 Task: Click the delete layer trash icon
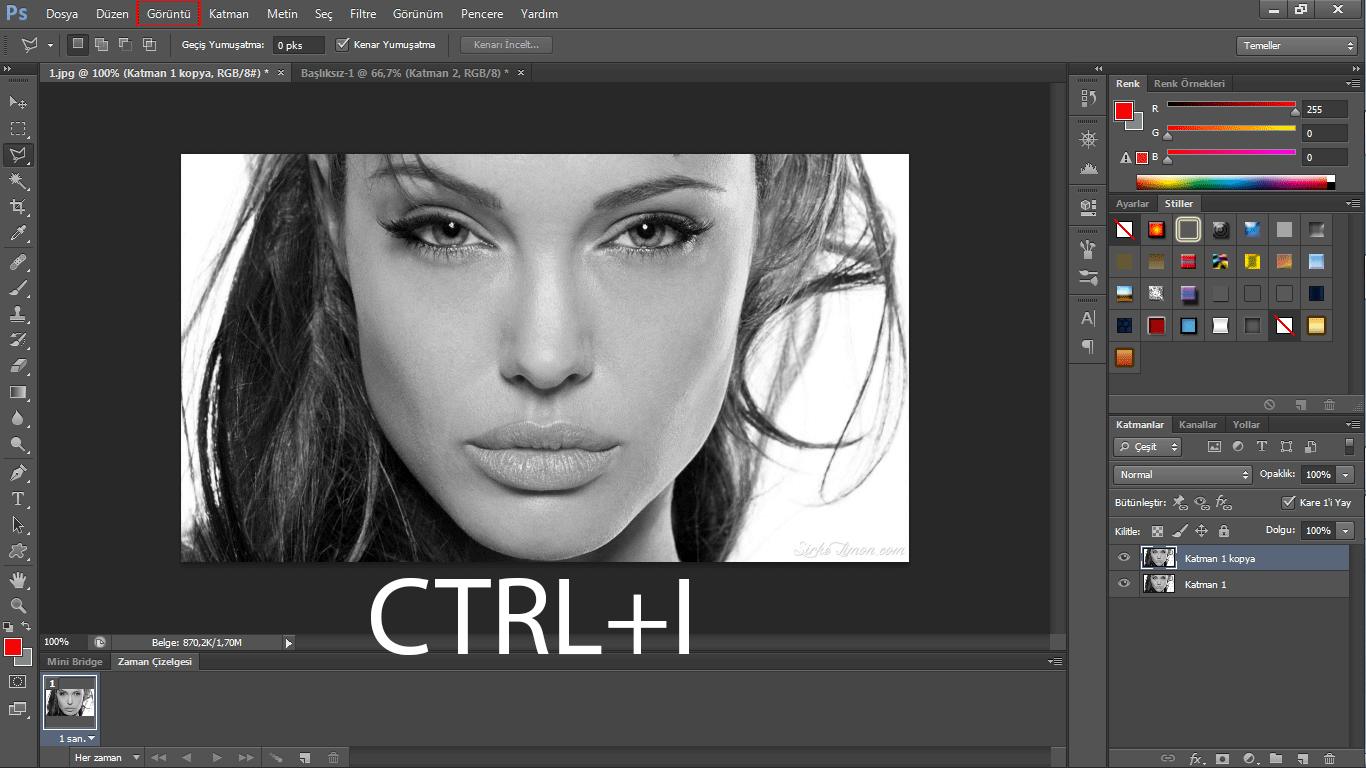[1329, 758]
